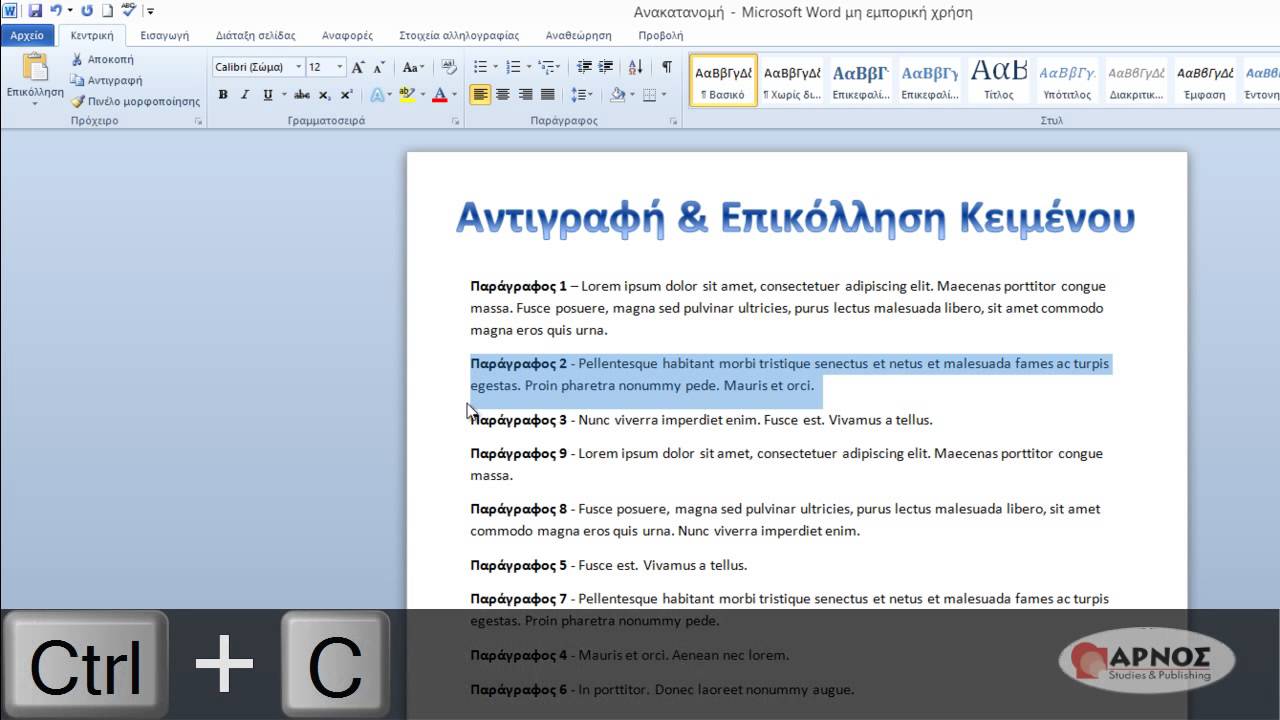Toggle Align Left paragraph button
Screen dimensions: 1280x720
tap(480, 95)
